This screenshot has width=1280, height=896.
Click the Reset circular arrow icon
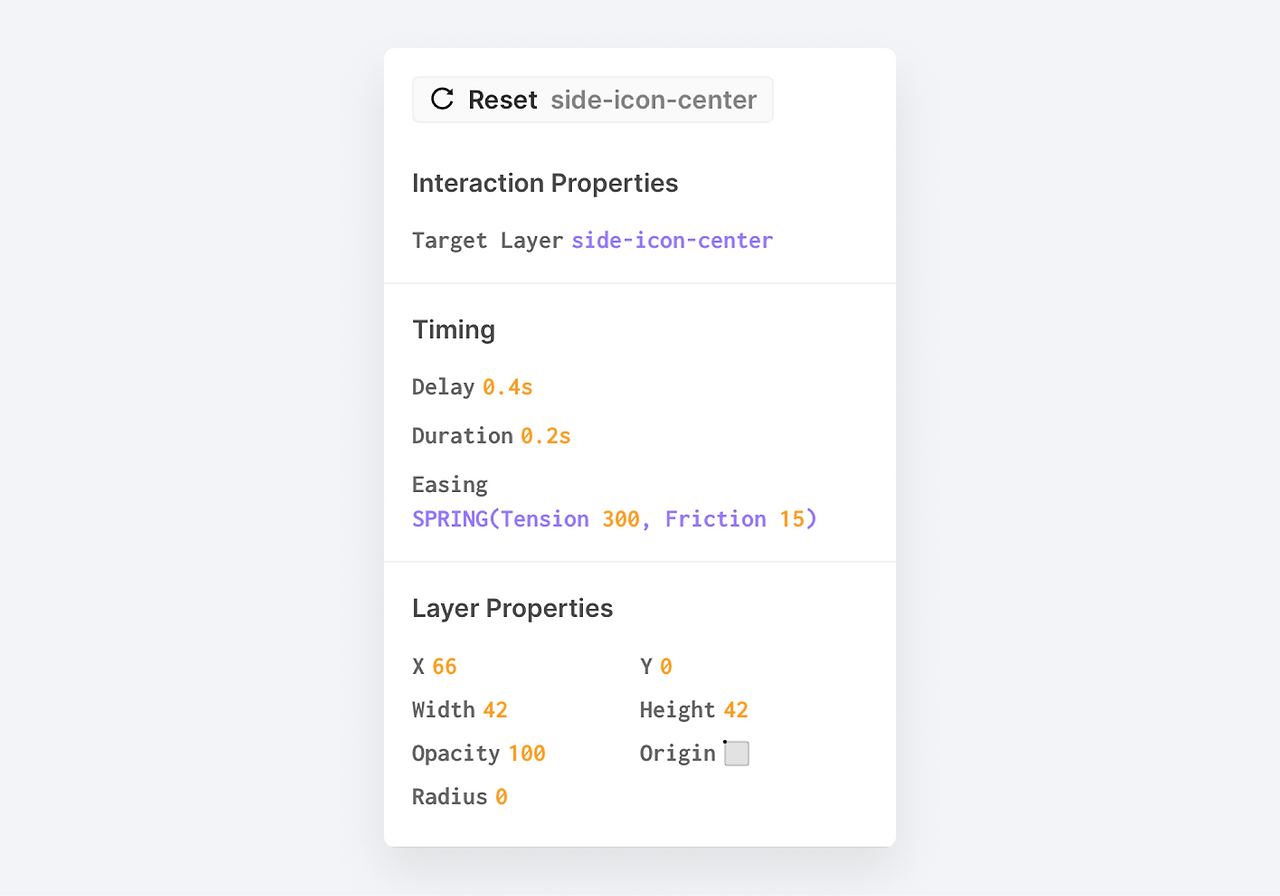(442, 99)
